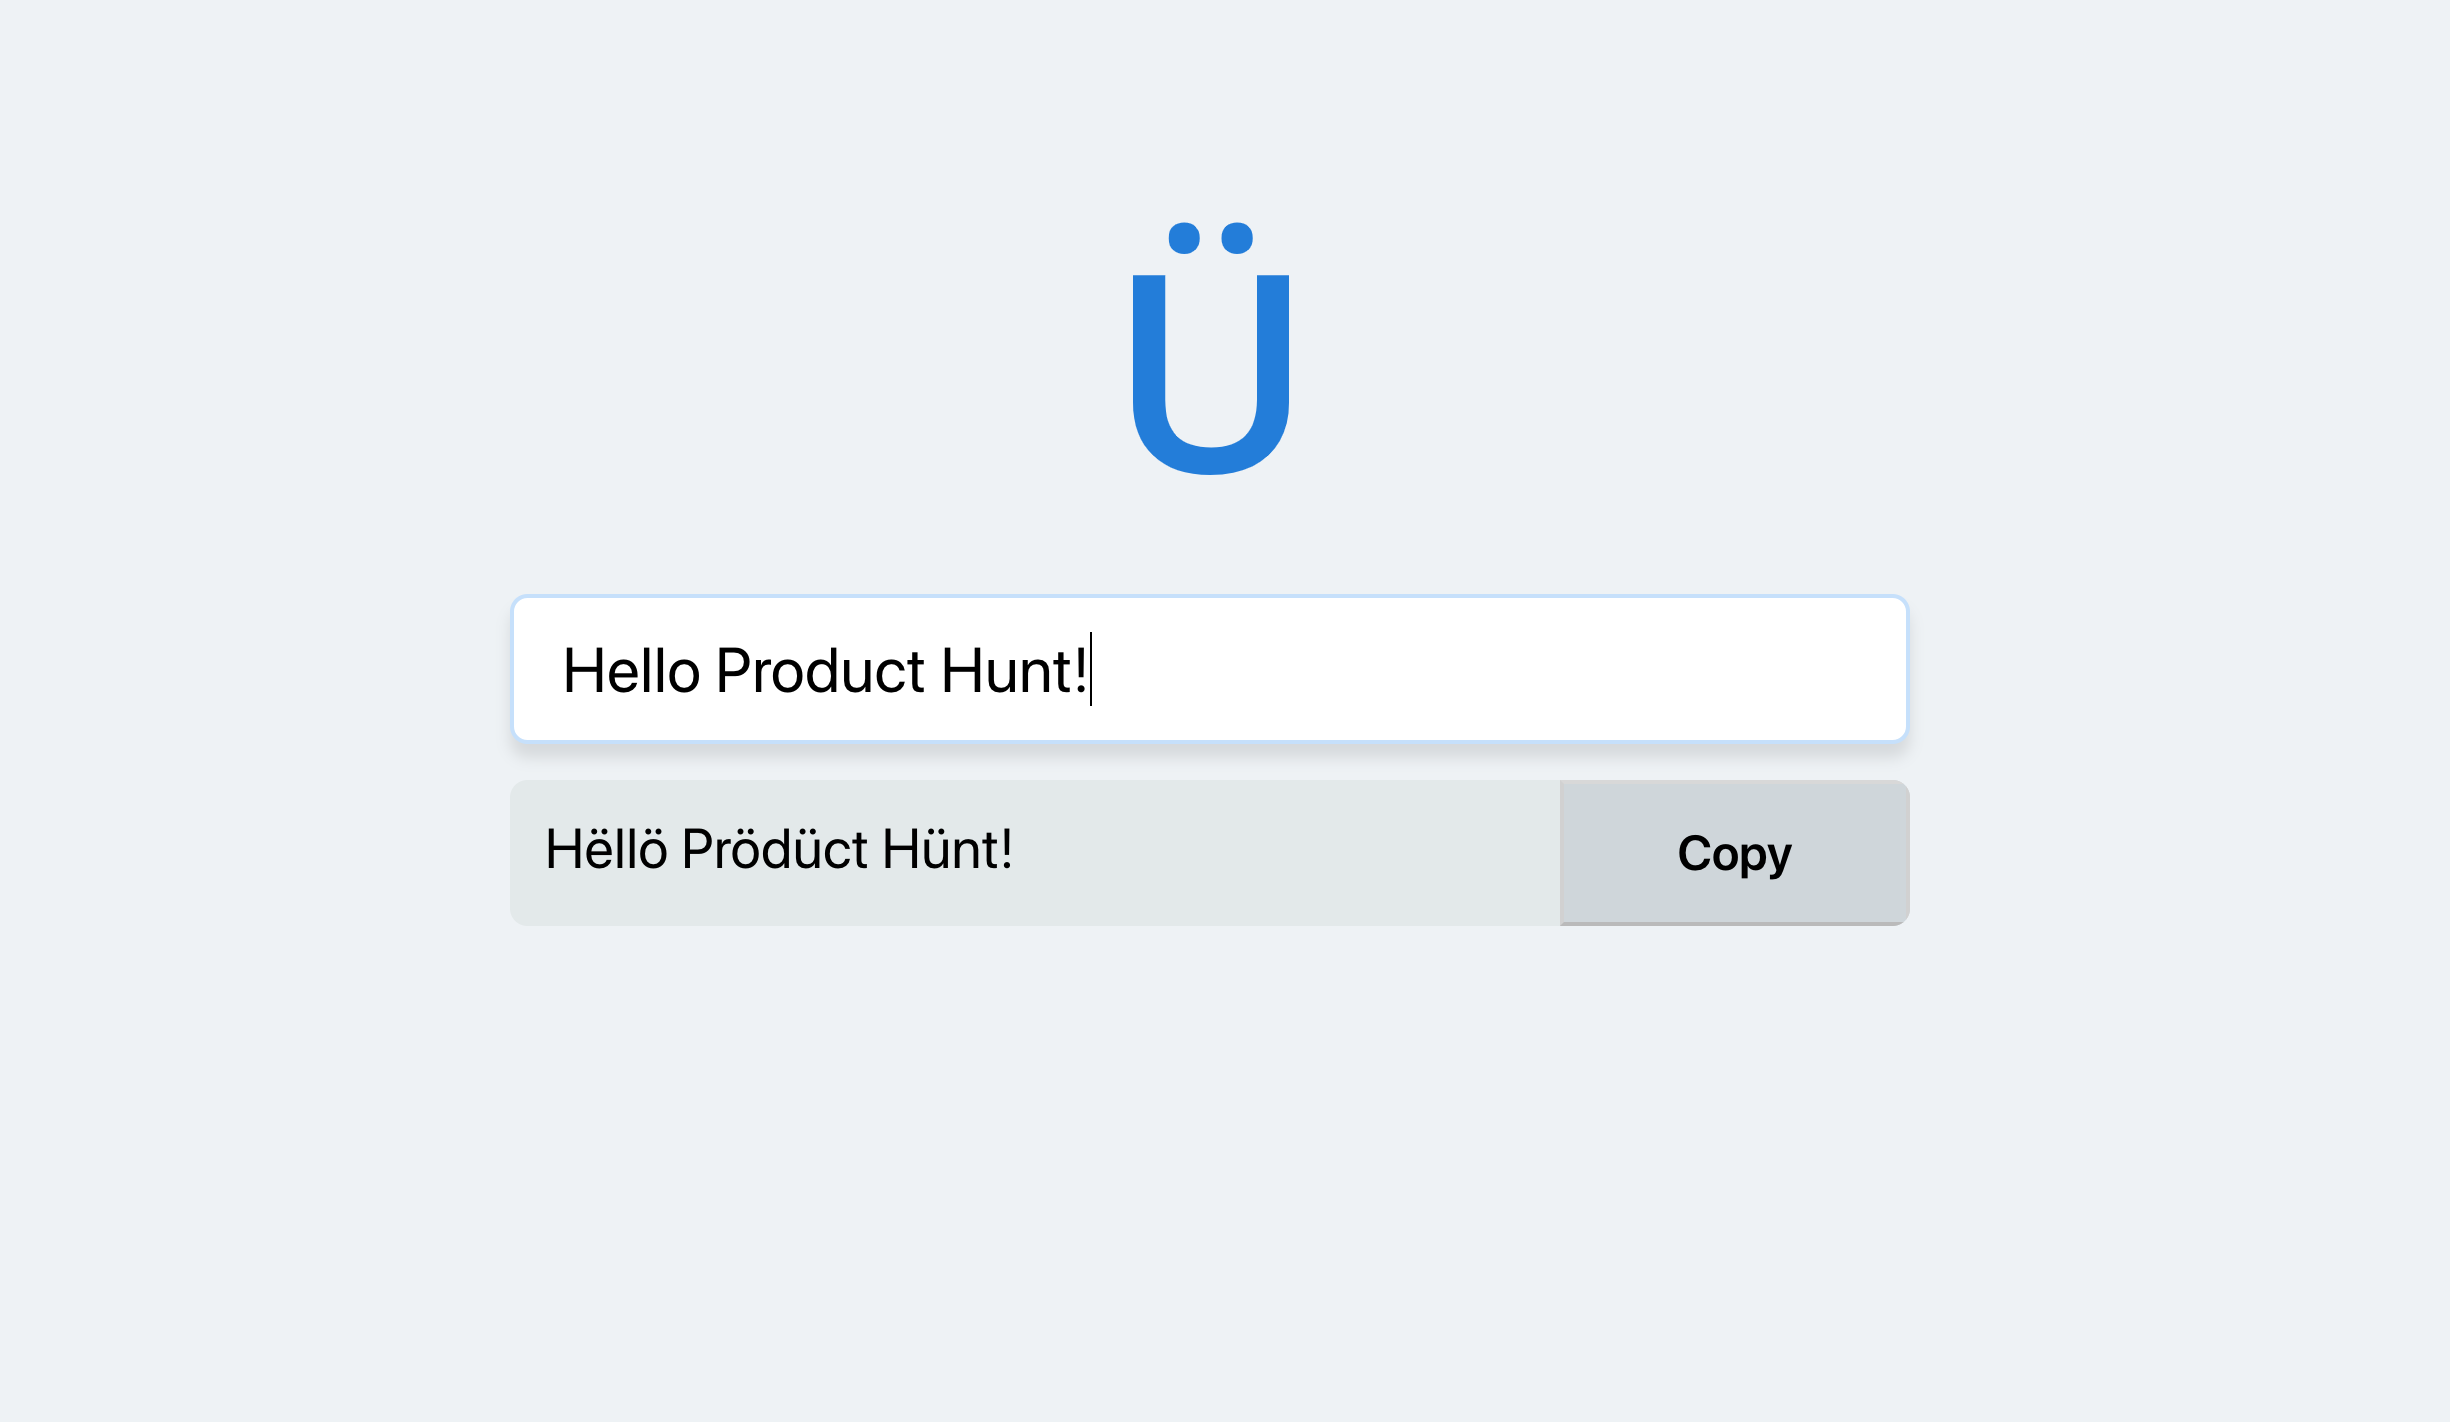Click the word 'Hello' in the input
Image resolution: width=2450 pixels, height=1422 pixels.
point(630,672)
